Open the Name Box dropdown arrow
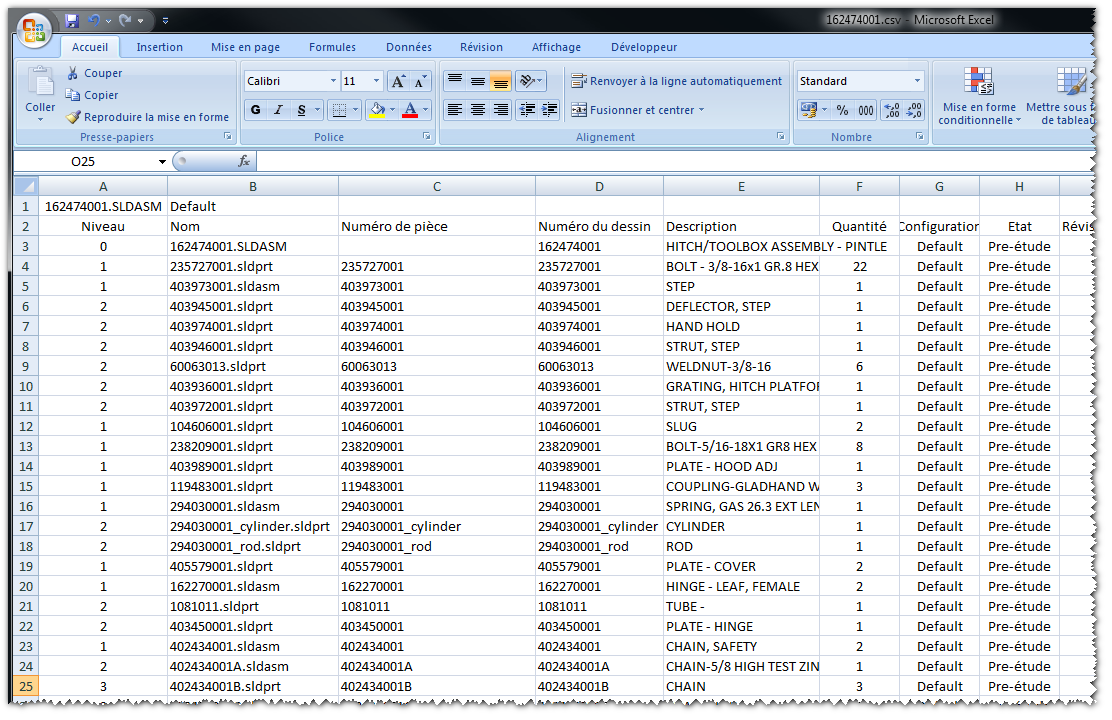 click(x=162, y=161)
